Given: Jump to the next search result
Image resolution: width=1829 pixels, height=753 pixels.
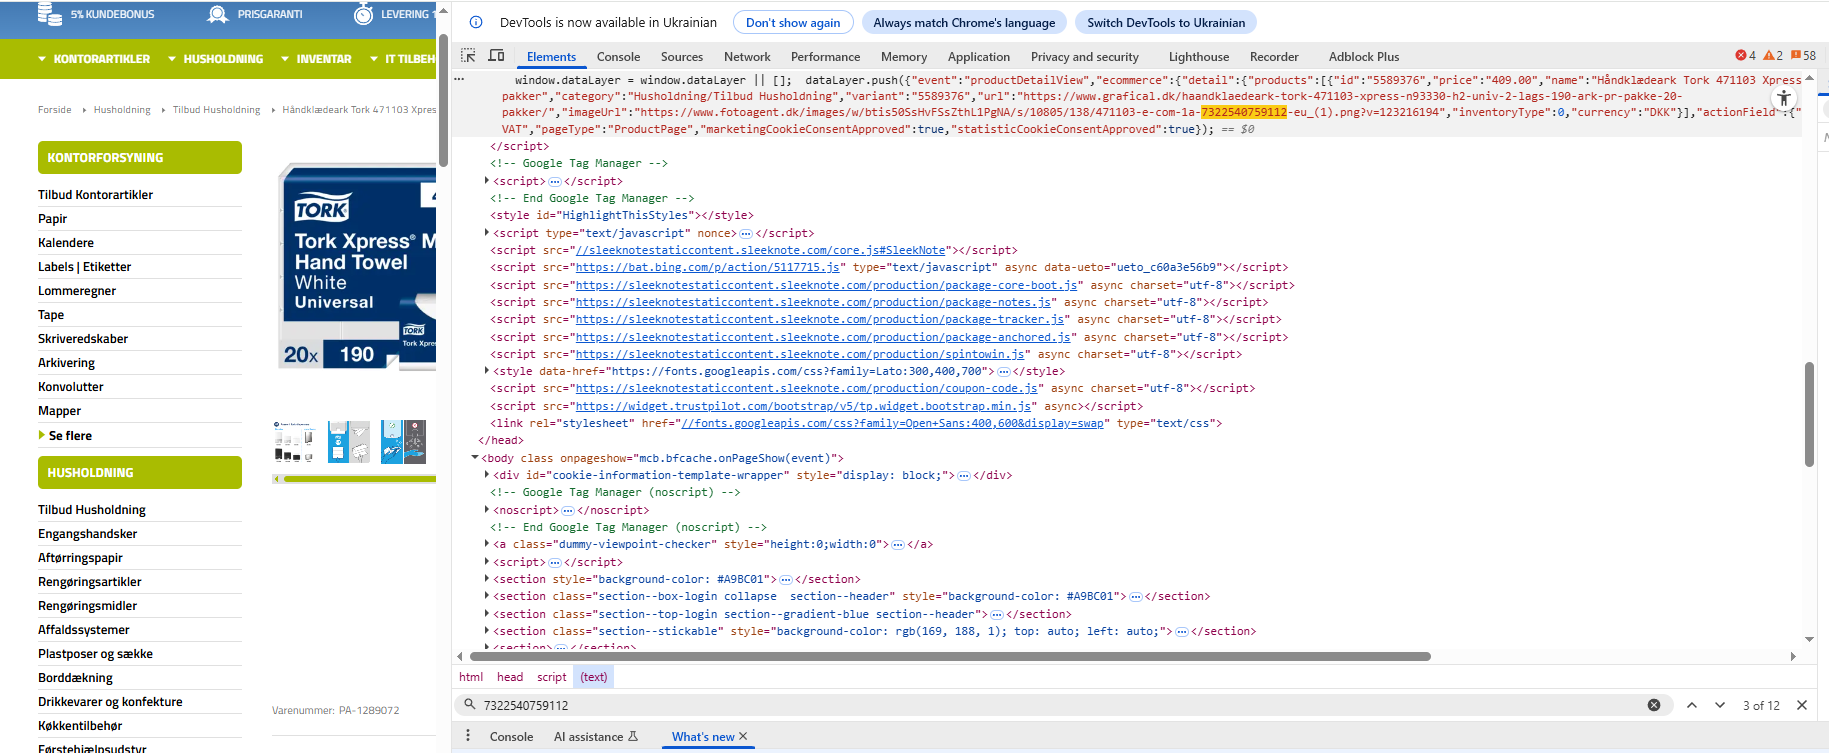Looking at the screenshot, I should point(1720,705).
